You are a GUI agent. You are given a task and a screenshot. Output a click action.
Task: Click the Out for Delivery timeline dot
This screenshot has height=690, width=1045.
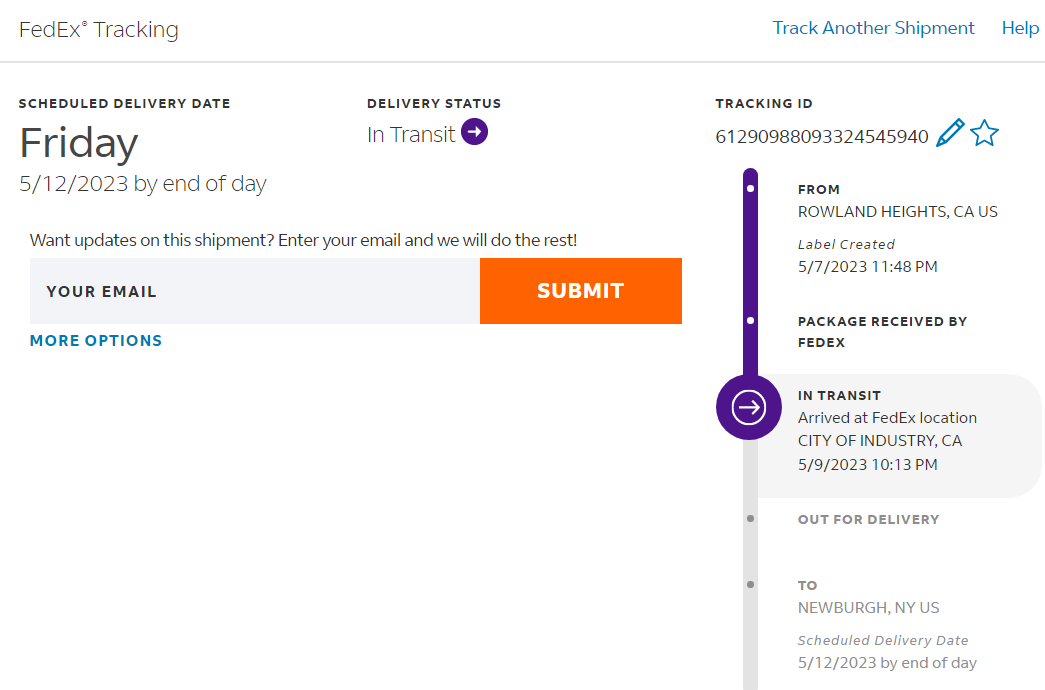coord(750,519)
